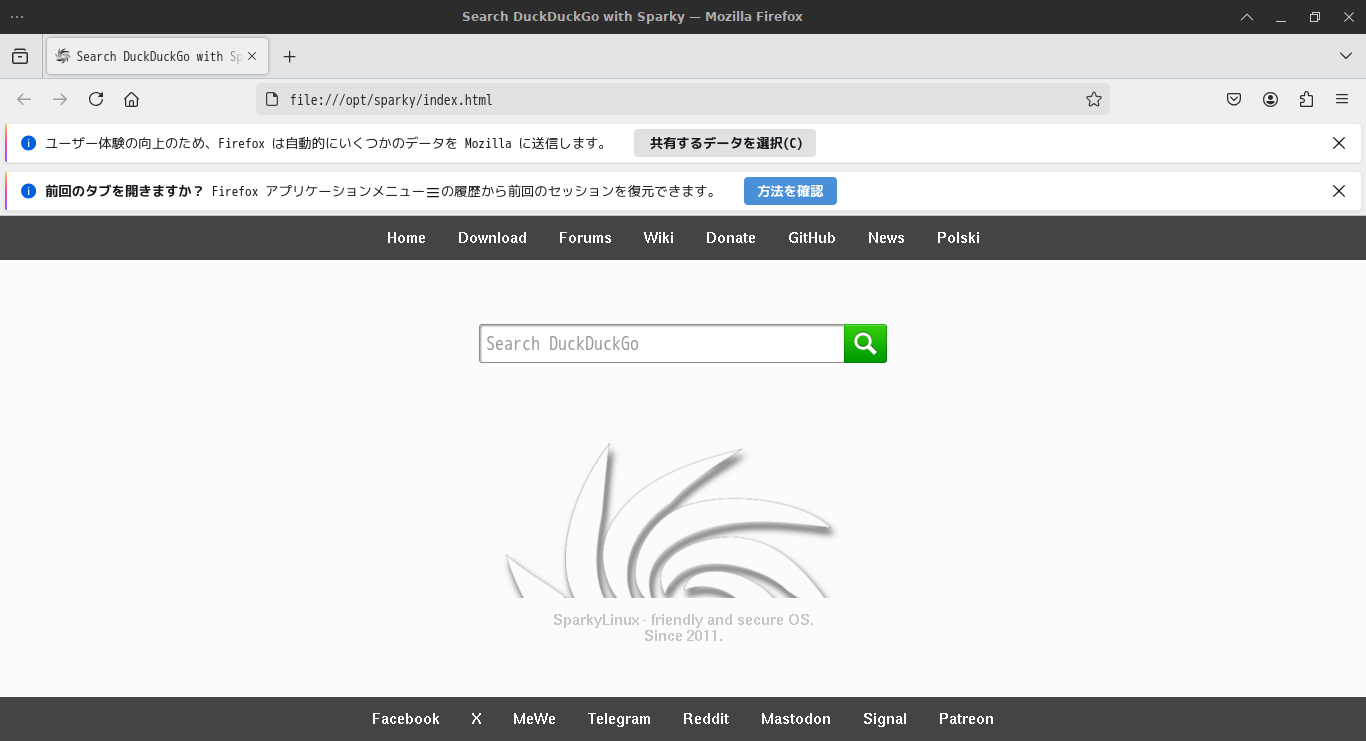This screenshot has height=741, width=1366.
Task: Click the green search magnifier button
Action: click(865, 344)
